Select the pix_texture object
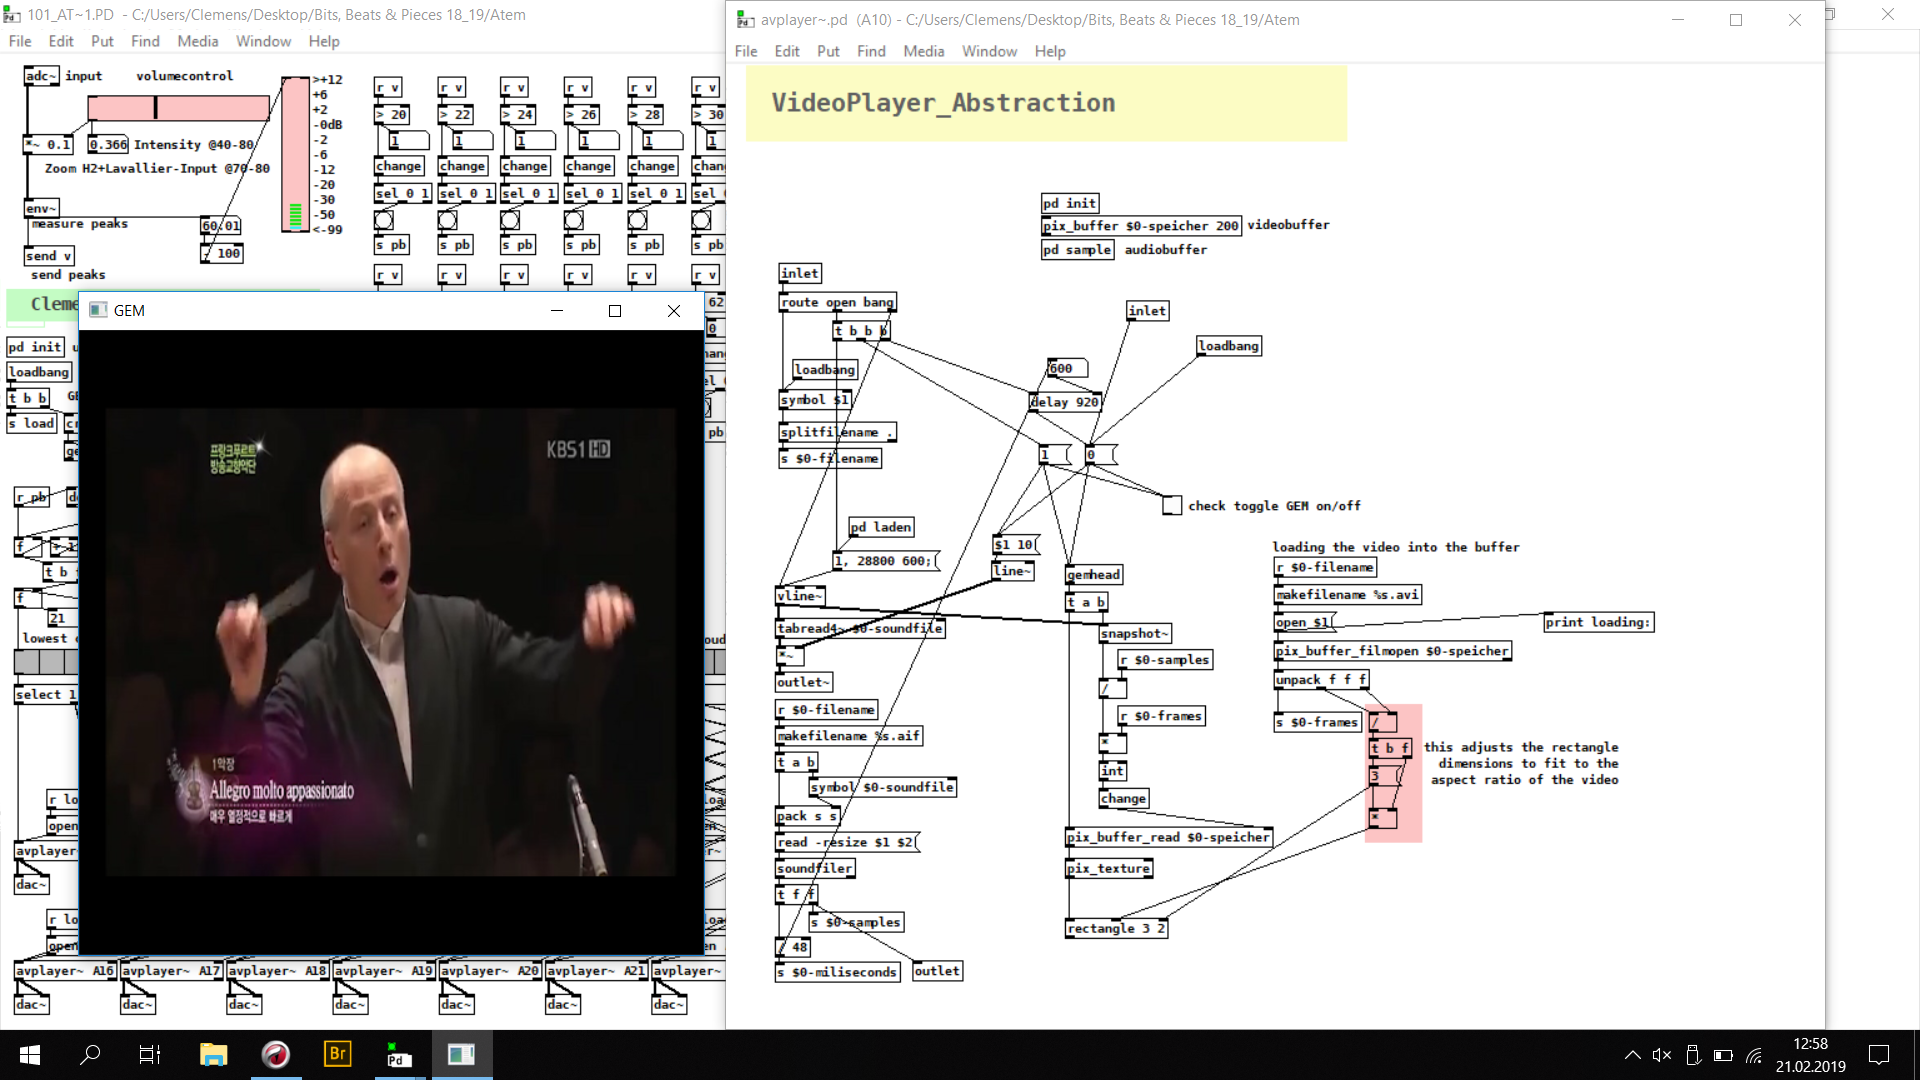Image resolution: width=1920 pixels, height=1080 pixels. pyautogui.click(x=1109, y=869)
